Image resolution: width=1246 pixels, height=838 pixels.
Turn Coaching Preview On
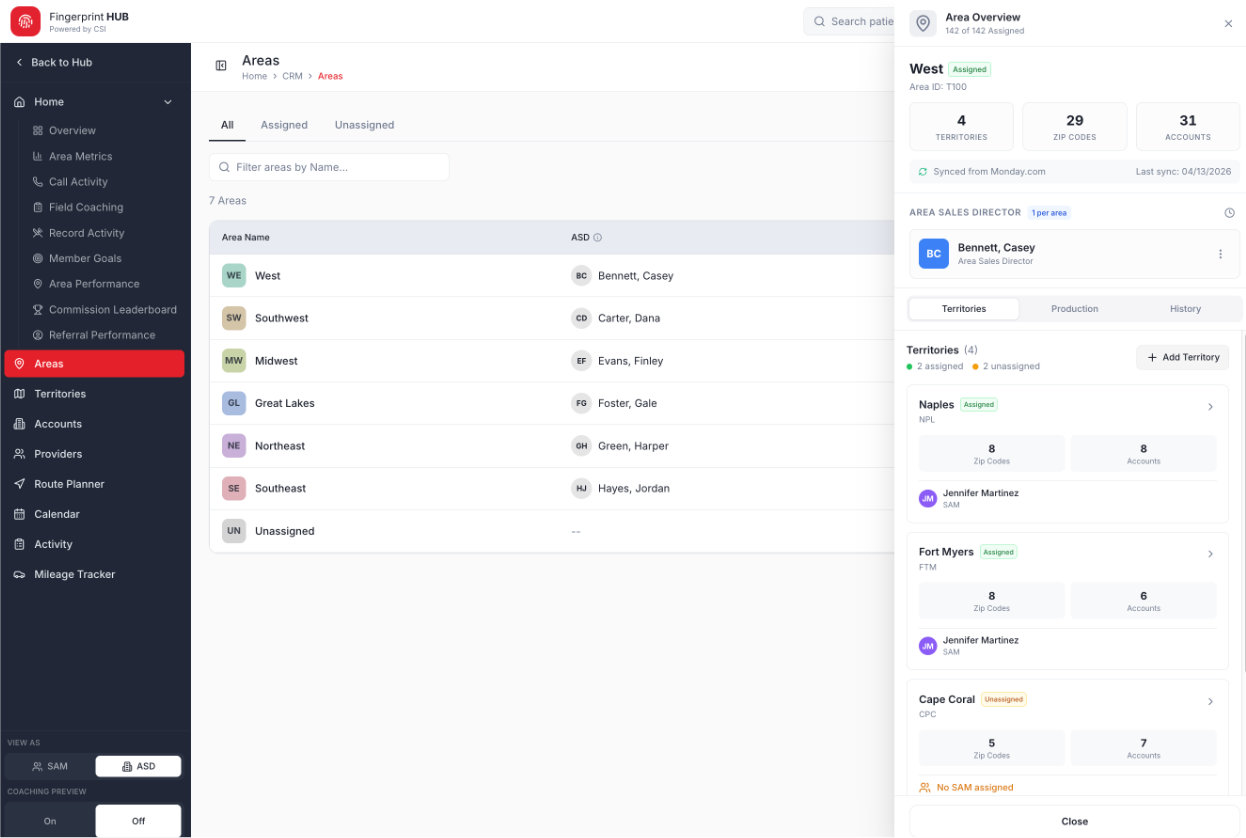(x=50, y=821)
